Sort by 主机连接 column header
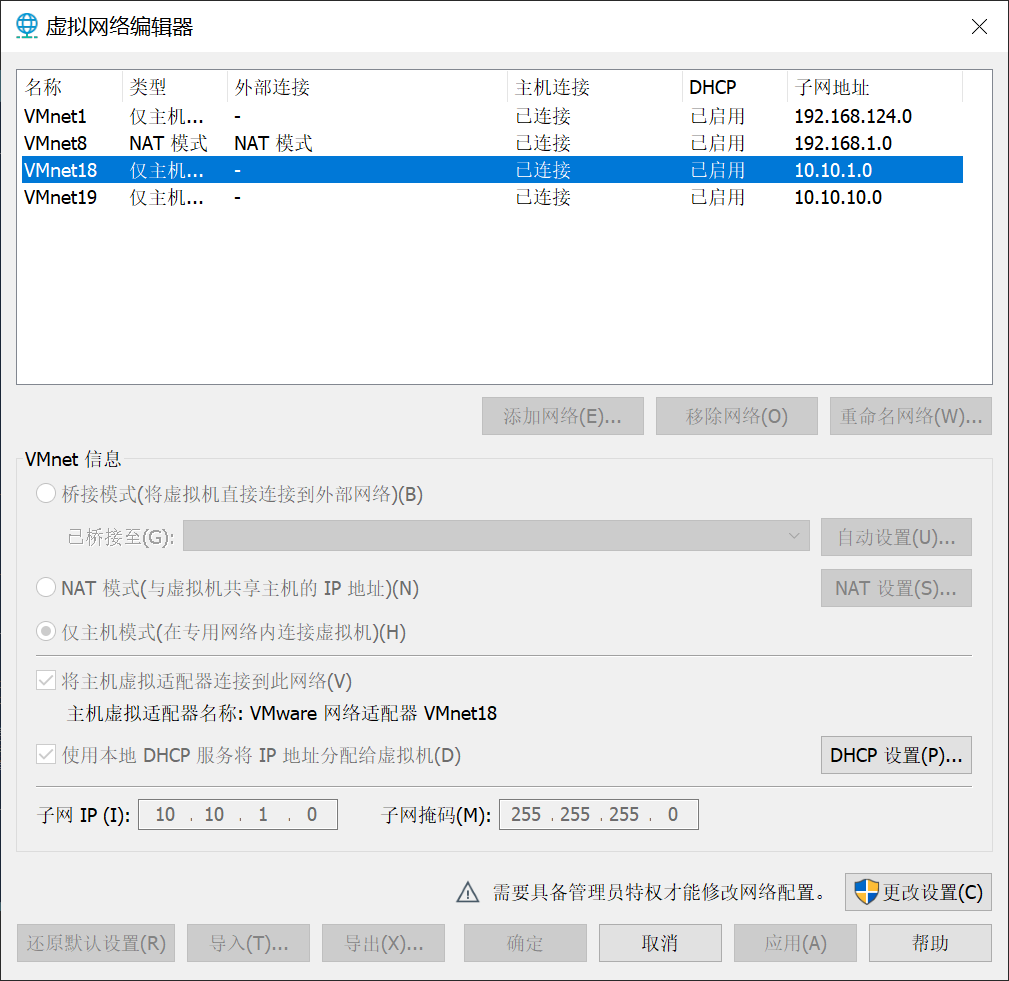This screenshot has width=1009, height=981. click(x=595, y=87)
